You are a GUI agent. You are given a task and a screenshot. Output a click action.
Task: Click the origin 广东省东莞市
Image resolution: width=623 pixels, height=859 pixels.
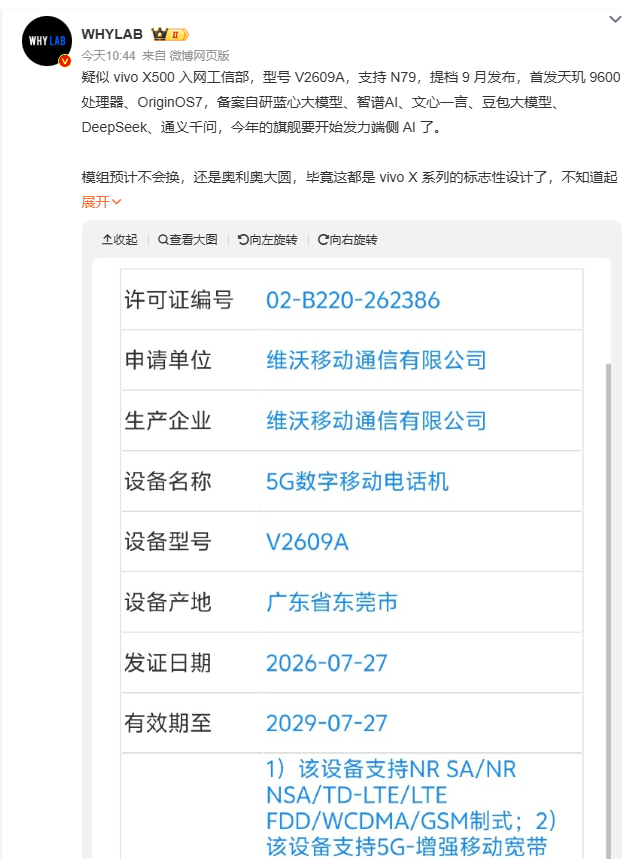click(x=332, y=602)
